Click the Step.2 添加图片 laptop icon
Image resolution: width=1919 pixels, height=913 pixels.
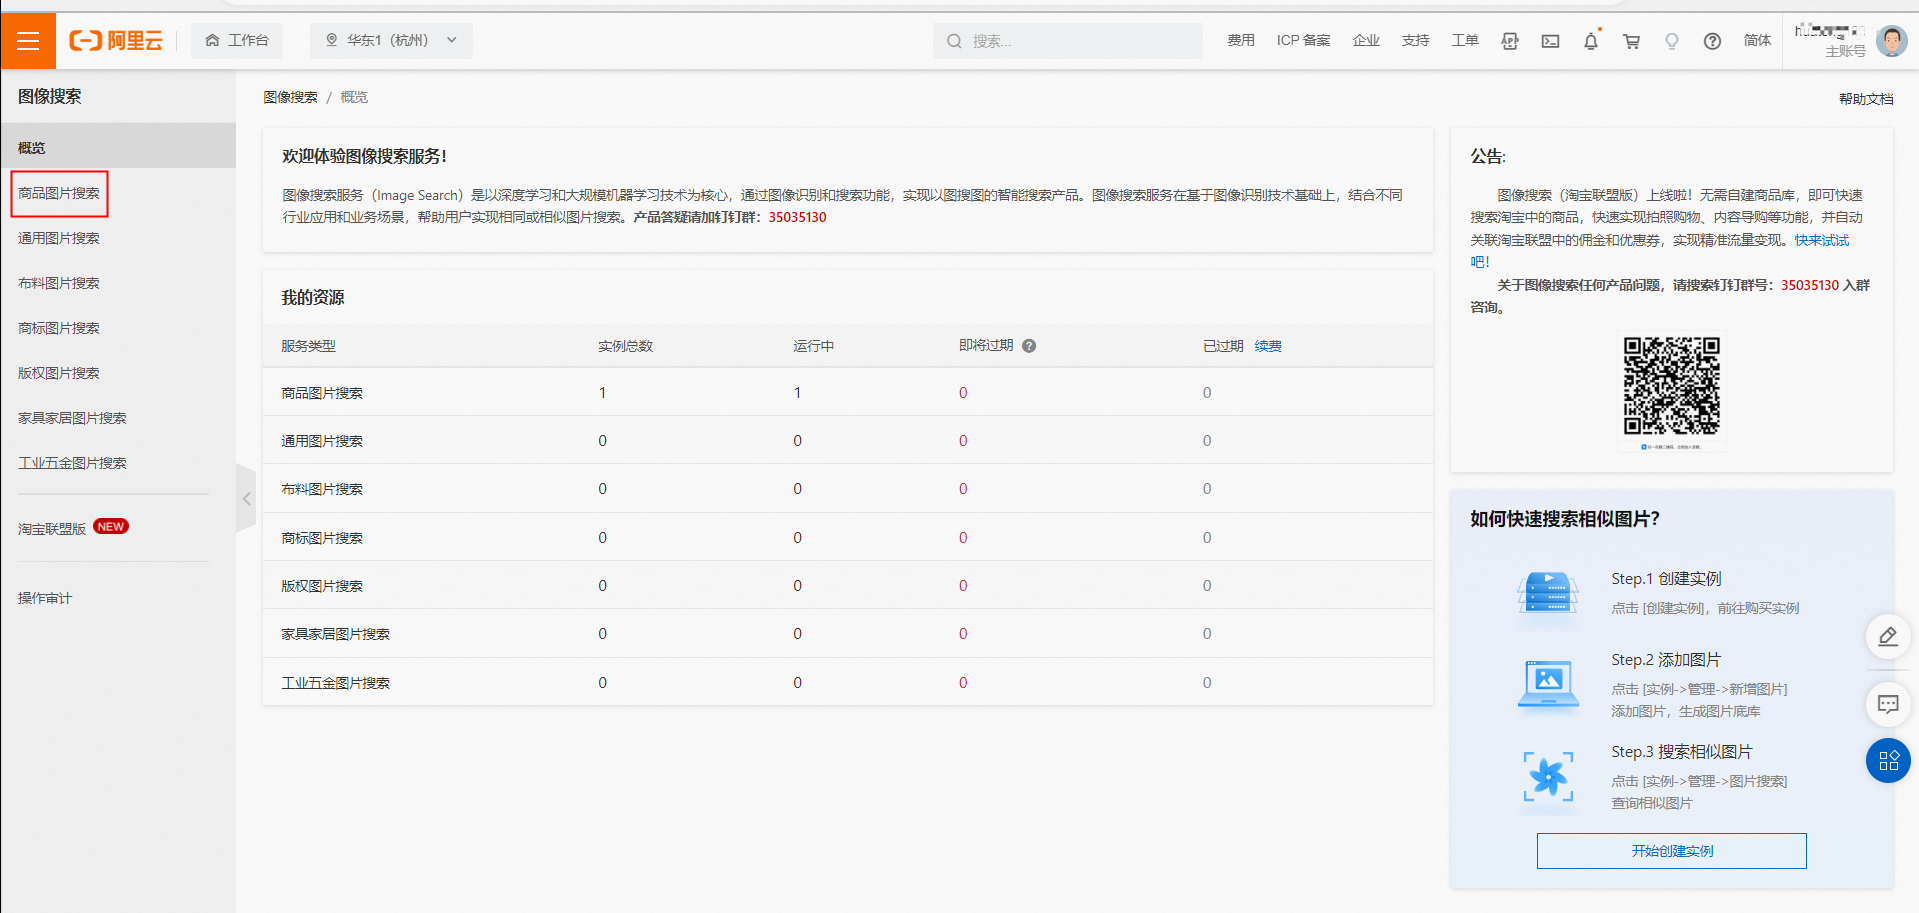1548,685
